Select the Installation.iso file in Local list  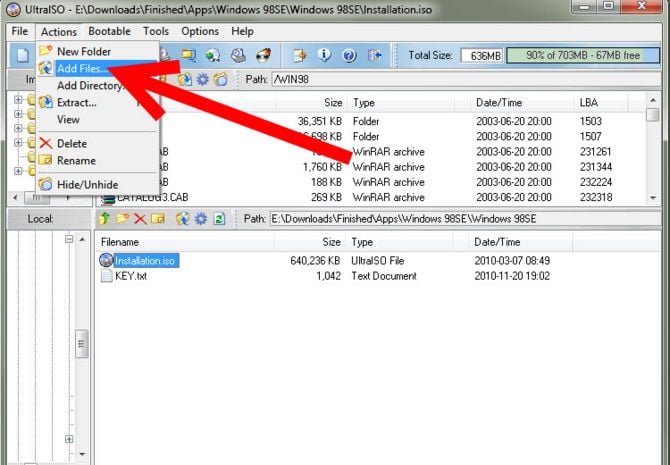tap(145, 260)
